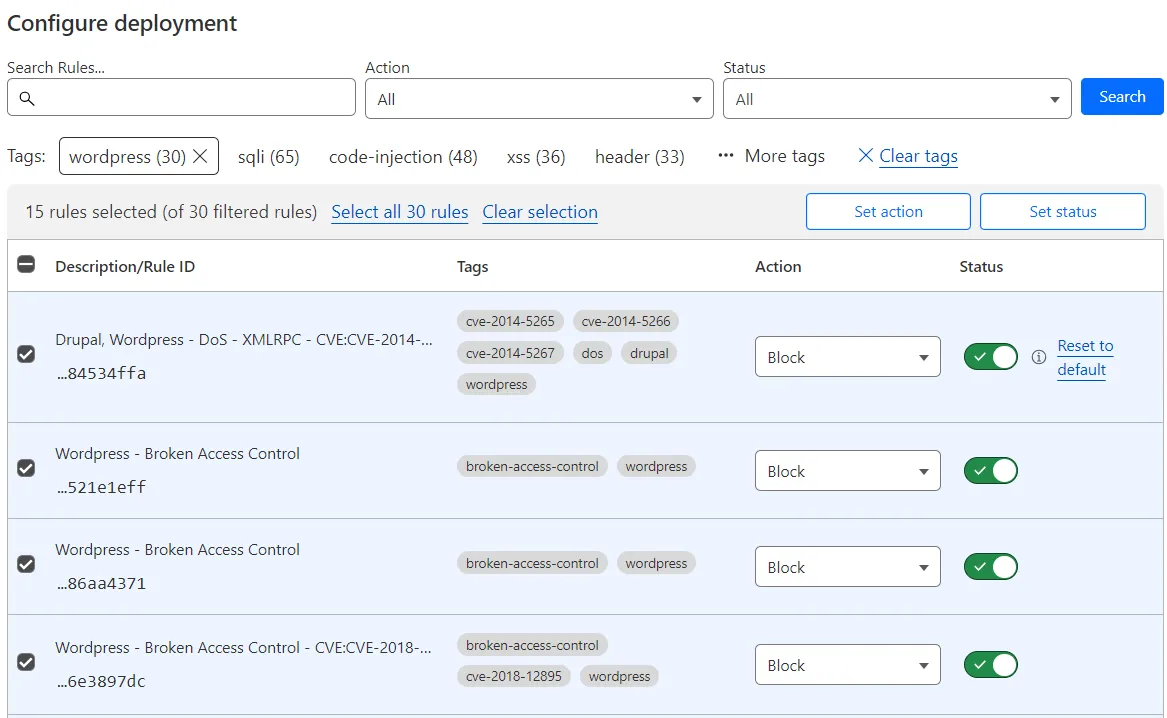Open the action dropdown for rule ...6e3897dc
This screenshot has width=1167, height=718.
point(847,664)
